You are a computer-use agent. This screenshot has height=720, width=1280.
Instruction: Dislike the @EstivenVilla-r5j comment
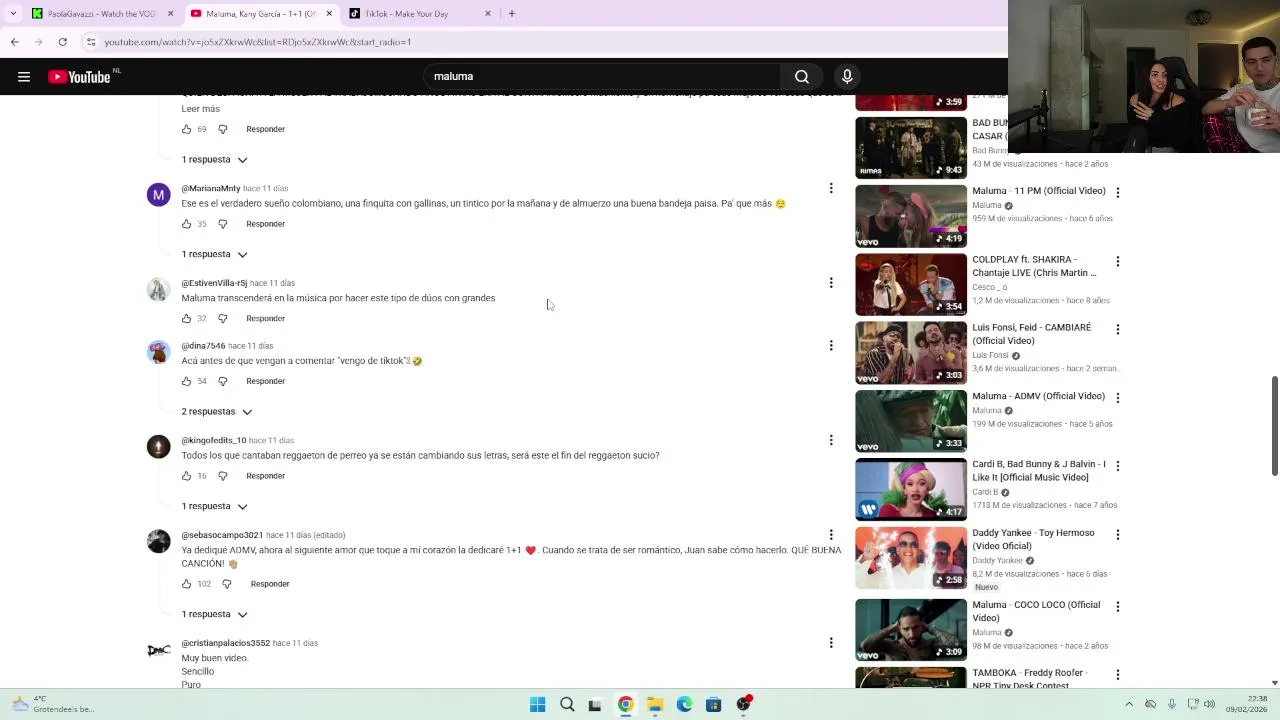tap(222, 318)
